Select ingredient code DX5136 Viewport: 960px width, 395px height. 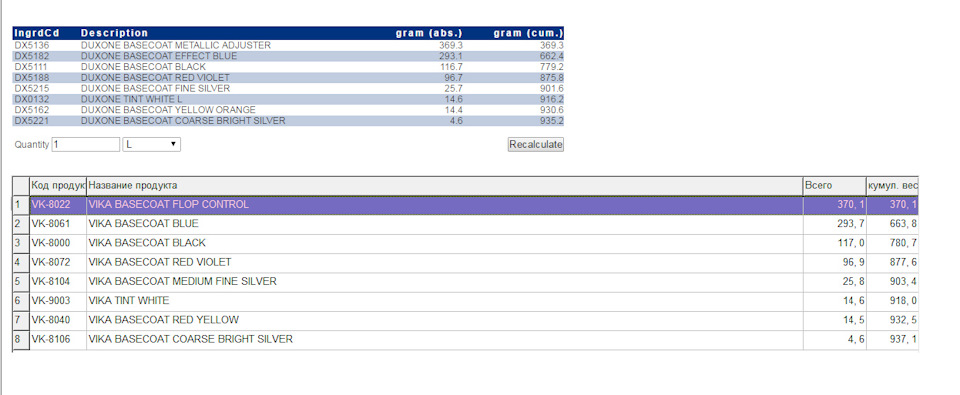pyautogui.click(x=32, y=45)
